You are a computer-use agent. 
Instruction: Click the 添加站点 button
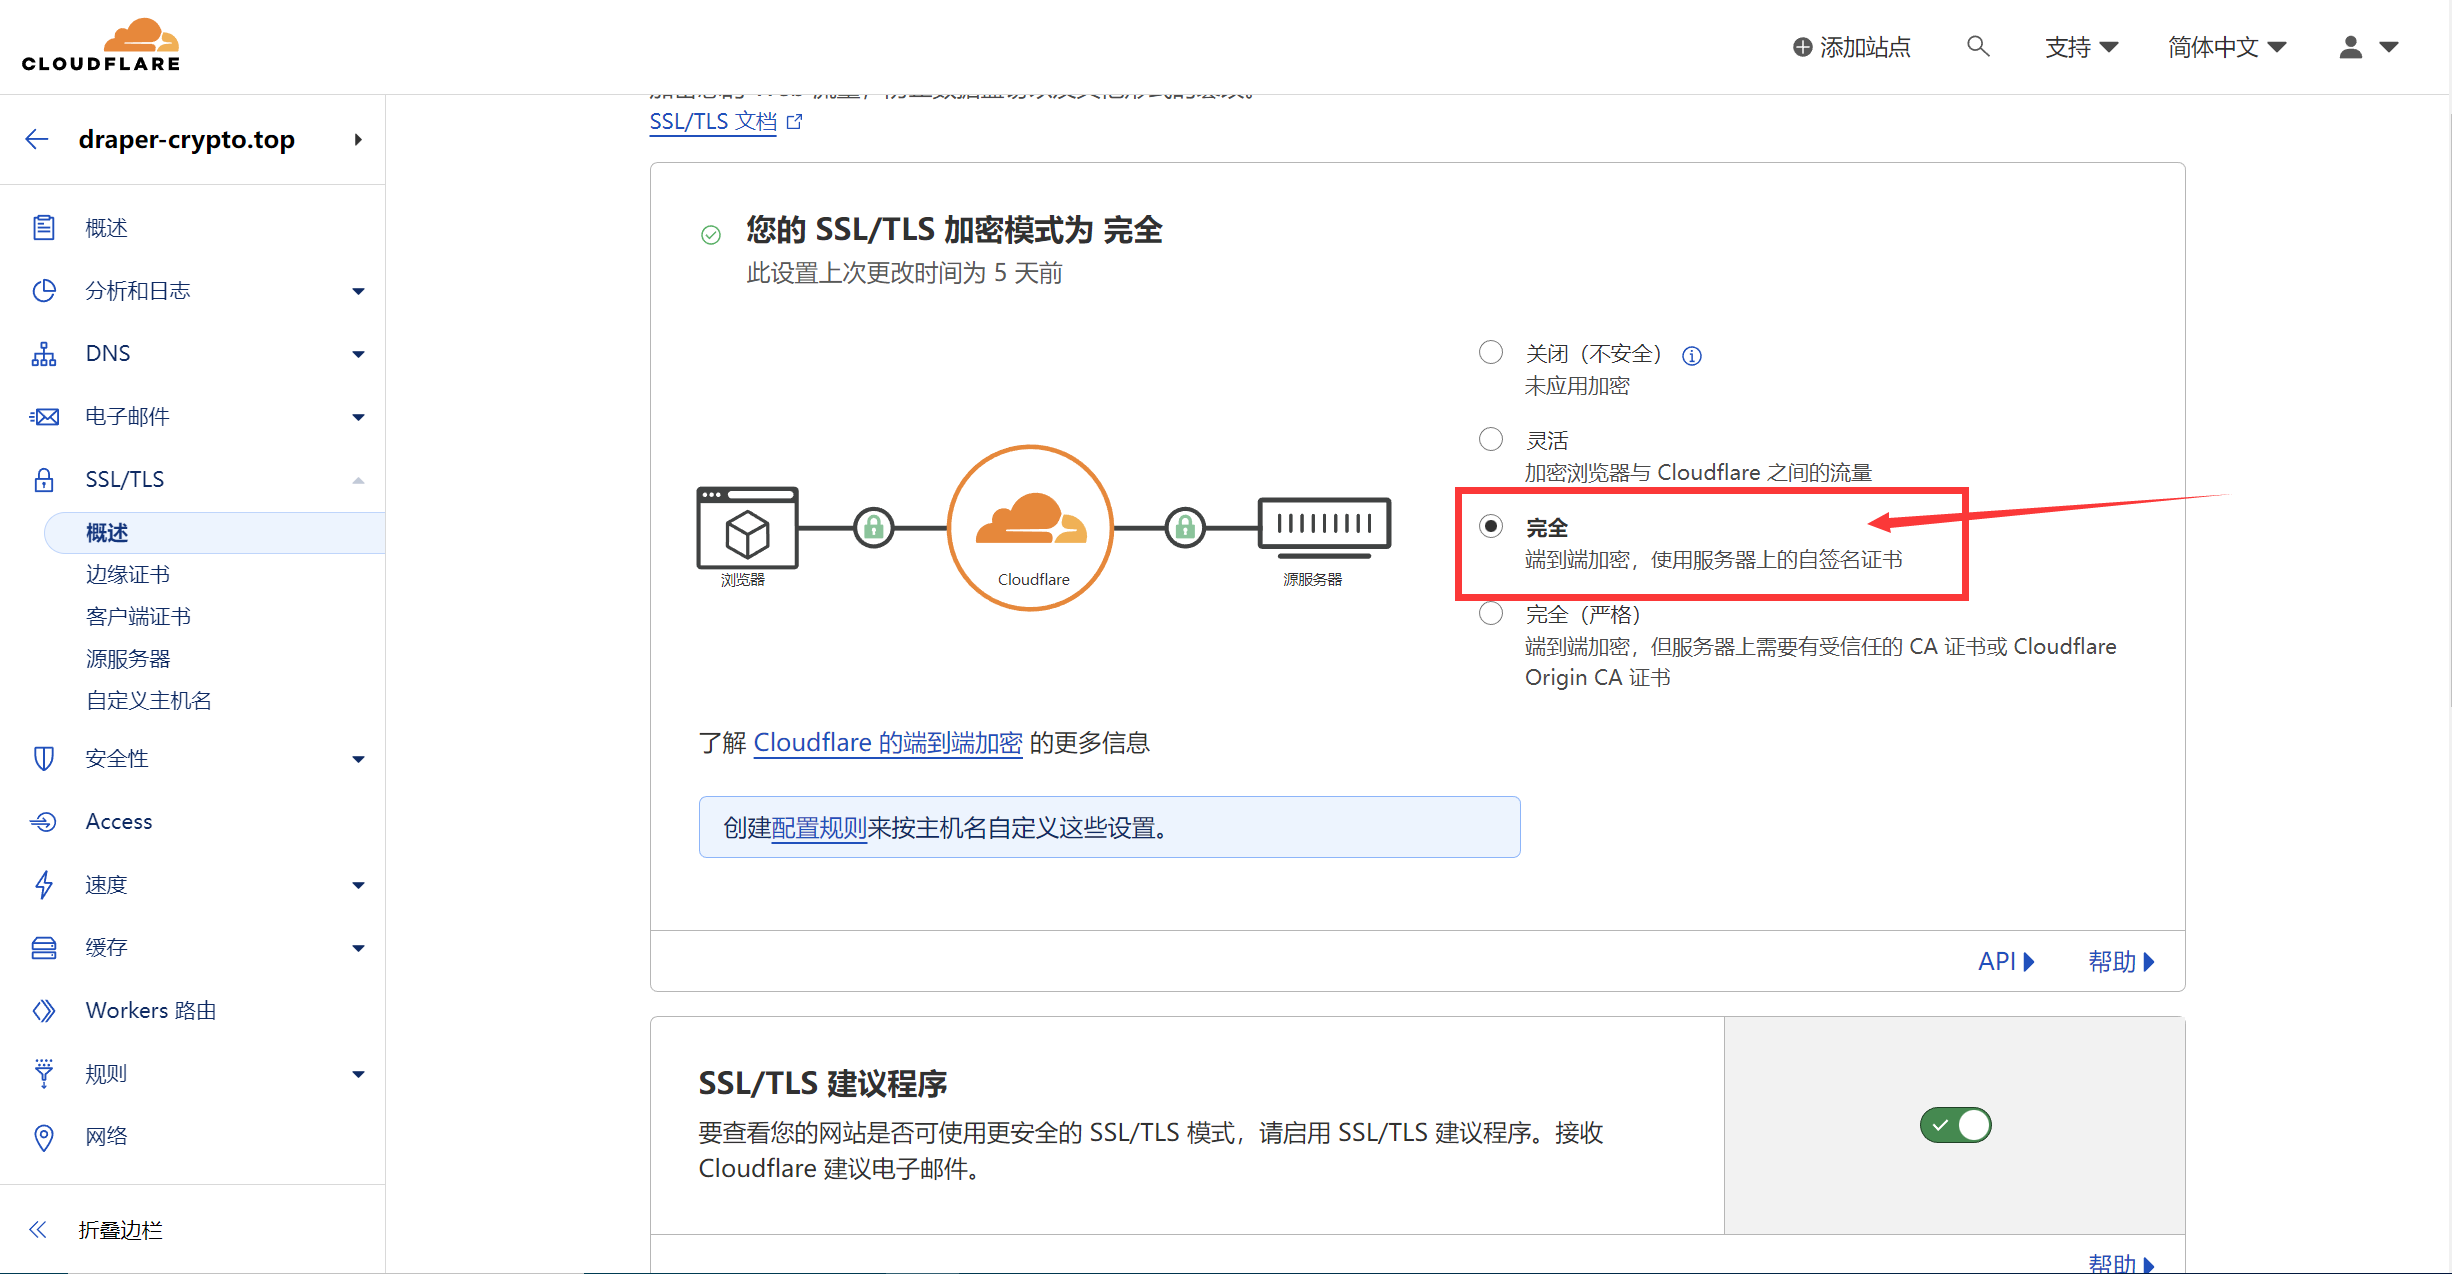point(1851,47)
